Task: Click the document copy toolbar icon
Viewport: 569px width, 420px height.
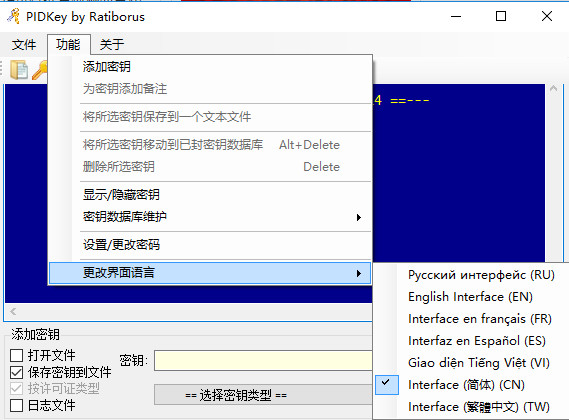Action: coord(19,69)
